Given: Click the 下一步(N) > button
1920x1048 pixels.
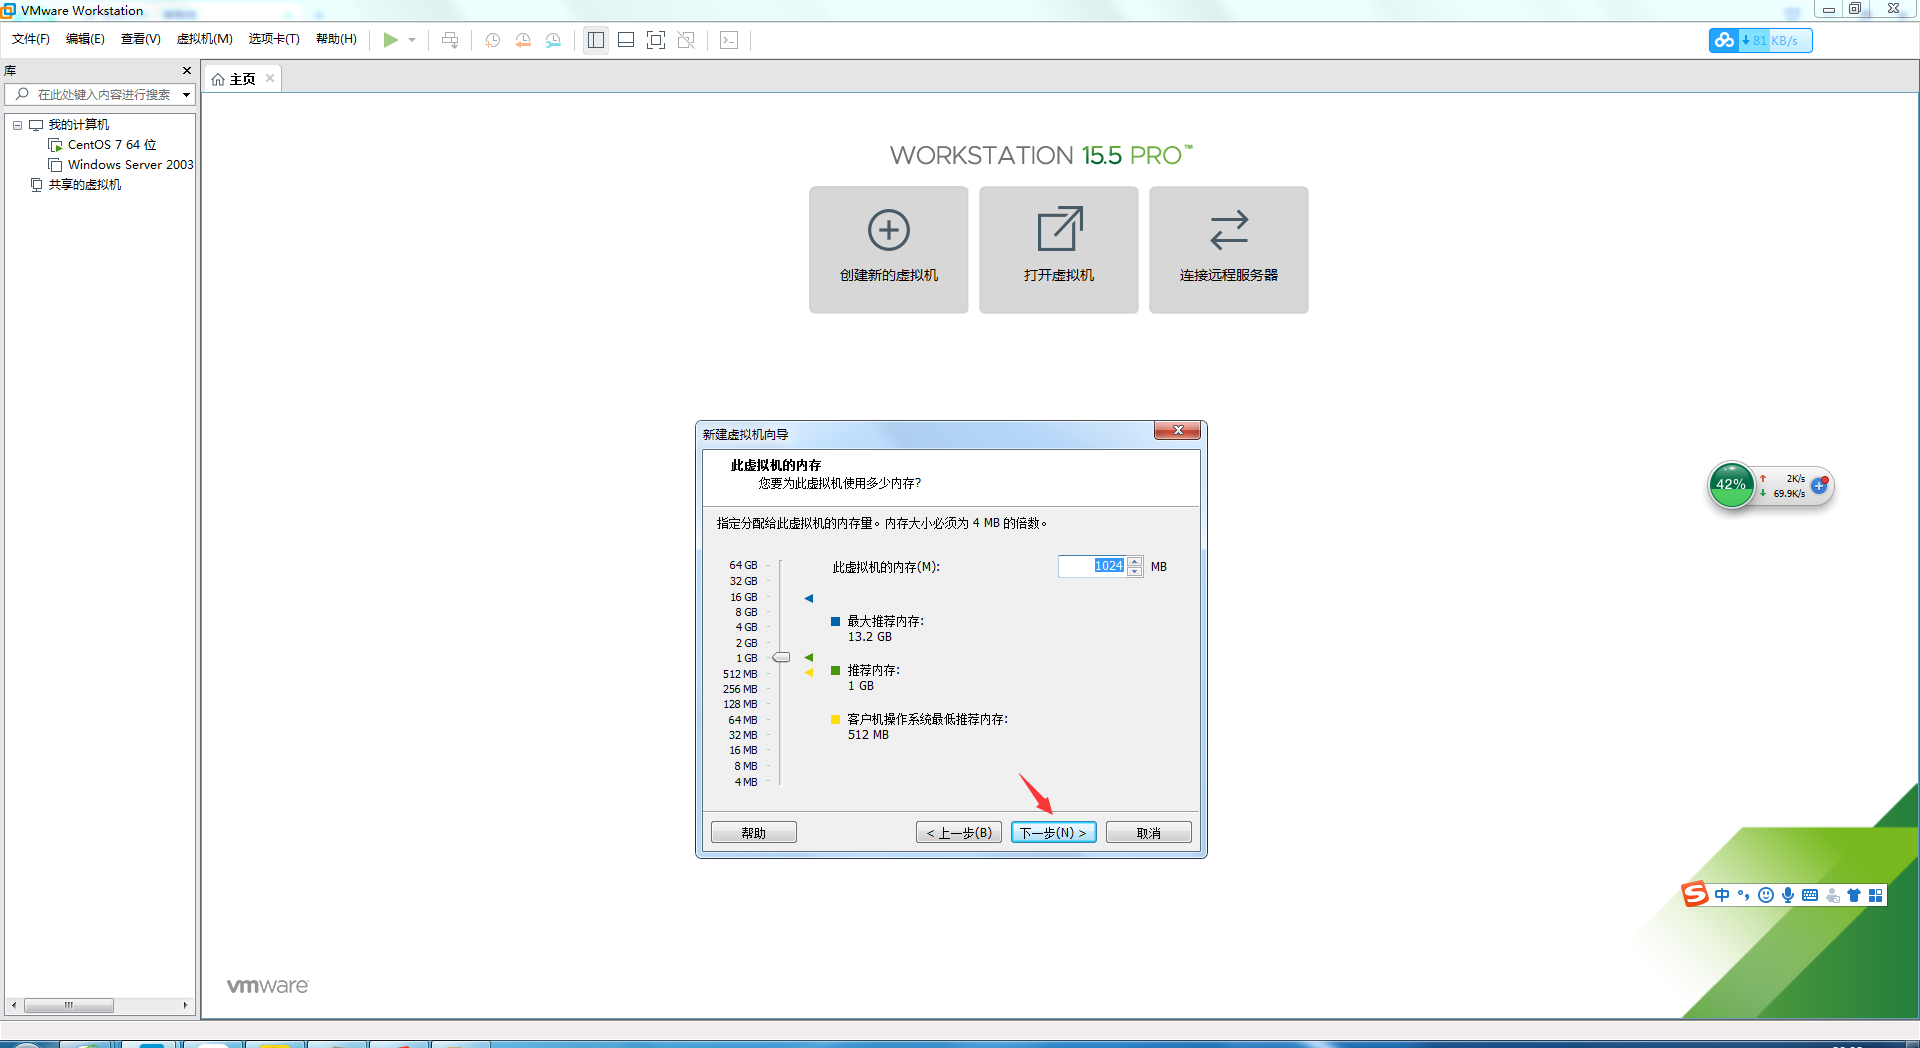Looking at the screenshot, I should 1054,833.
